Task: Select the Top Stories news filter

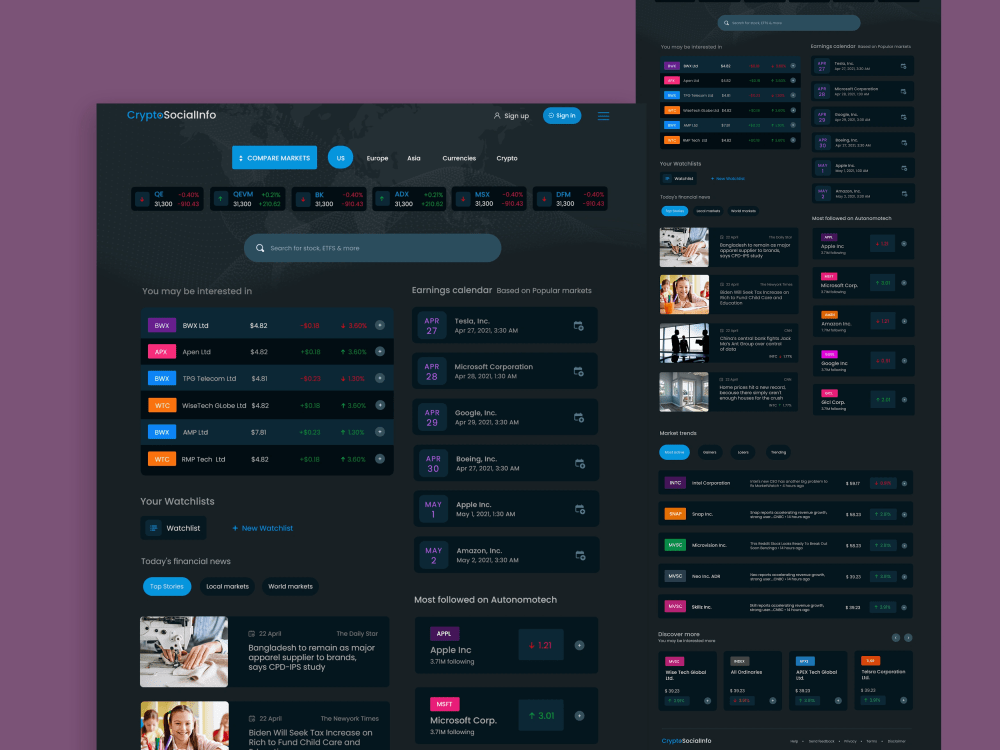Action: tap(167, 586)
